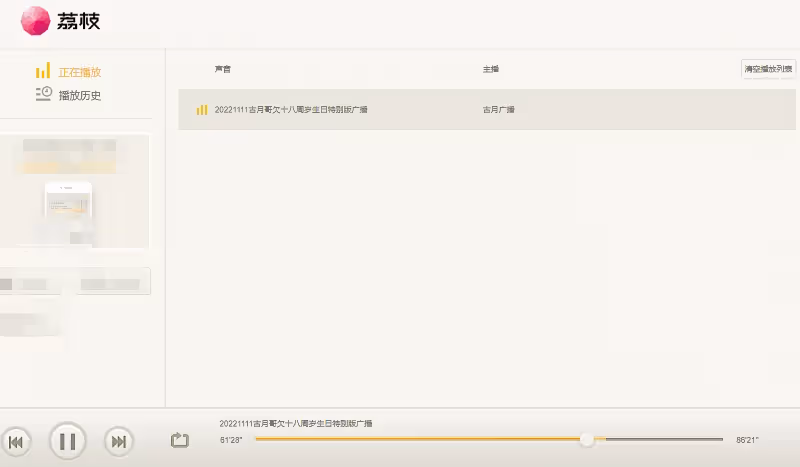Image resolution: width=800 pixels, height=467 pixels.
Task: Open the 吉月广播 host link in list
Action: 498,109
